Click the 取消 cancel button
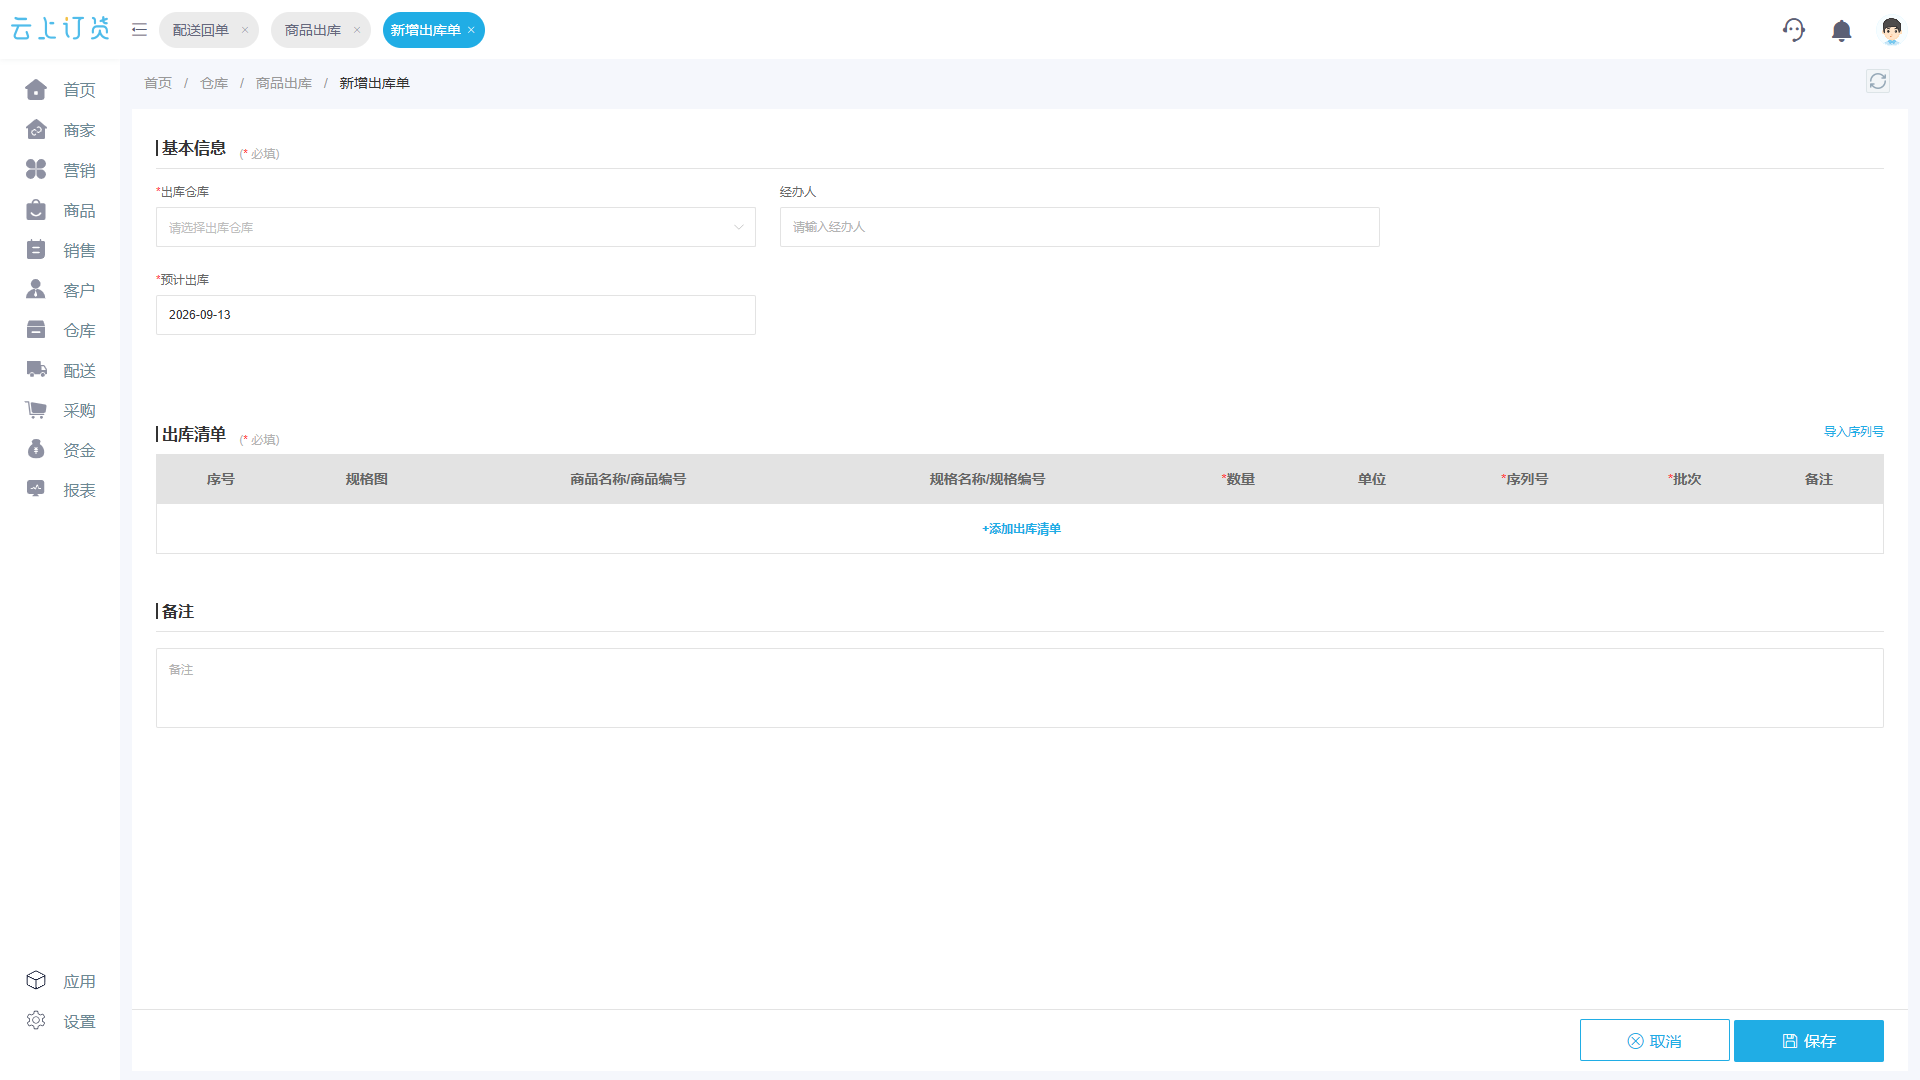 point(1655,1041)
